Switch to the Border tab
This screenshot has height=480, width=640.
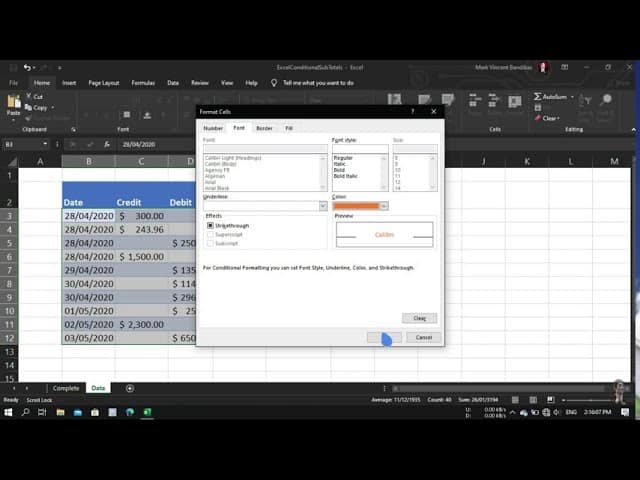click(x=264, y=128)
